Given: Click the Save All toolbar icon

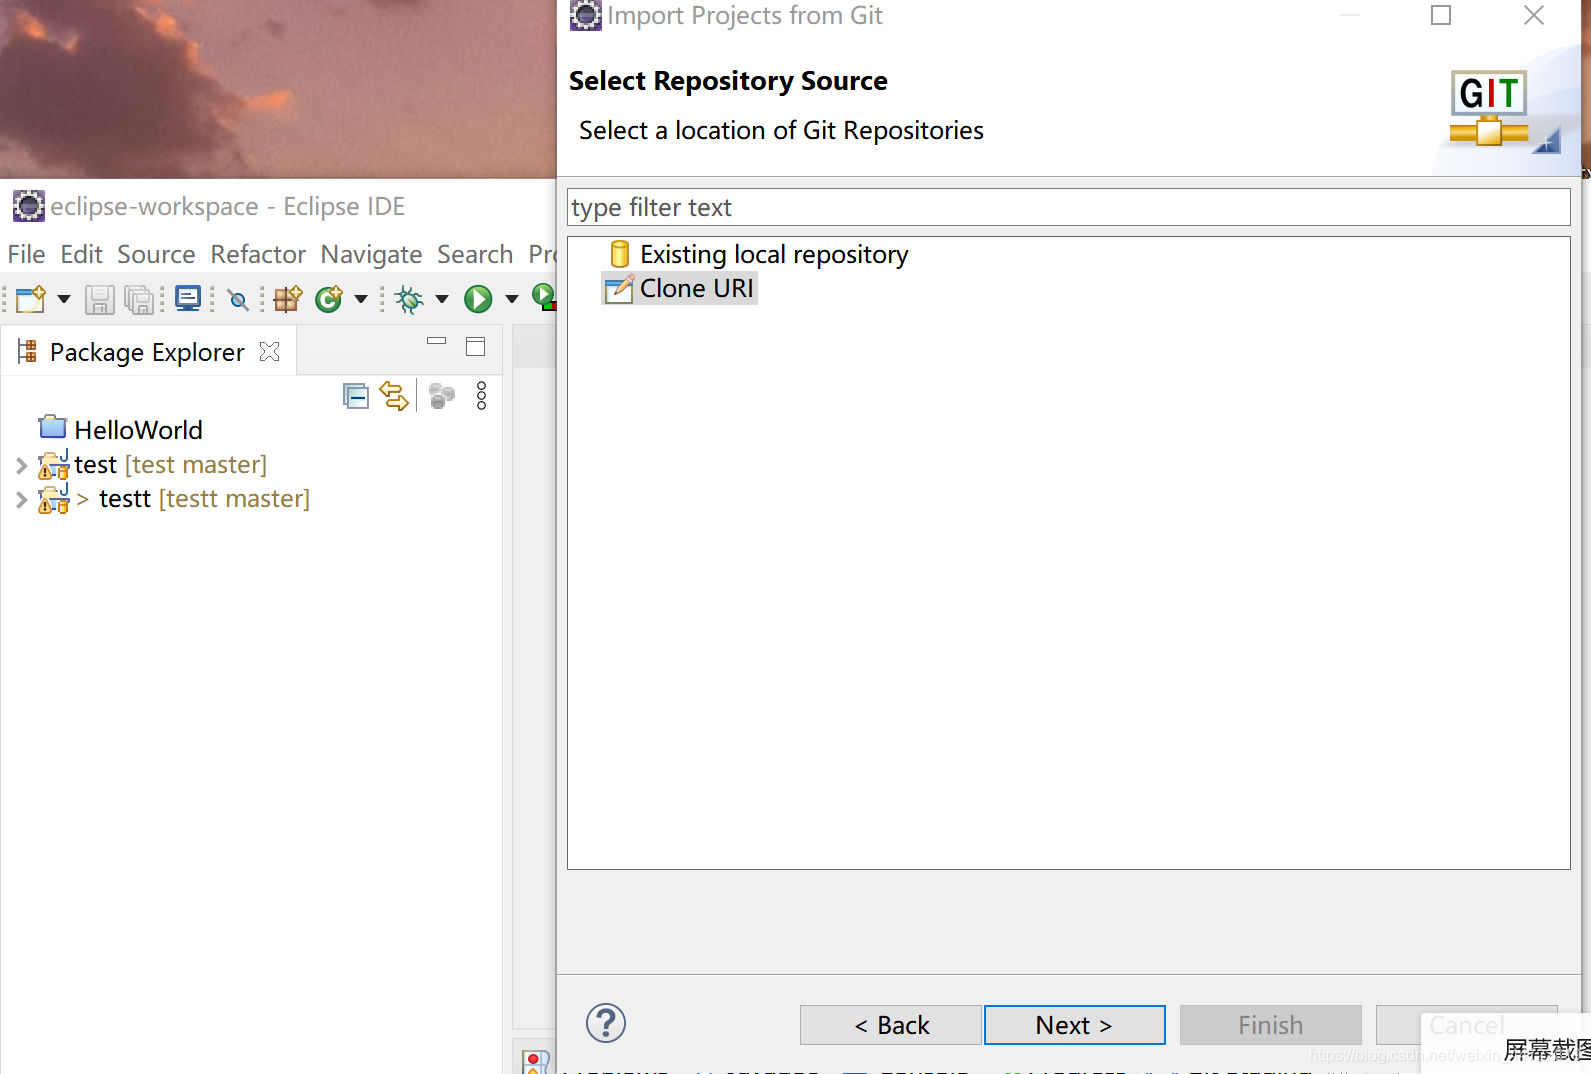Looking at the screenshot, I should 139,299.
